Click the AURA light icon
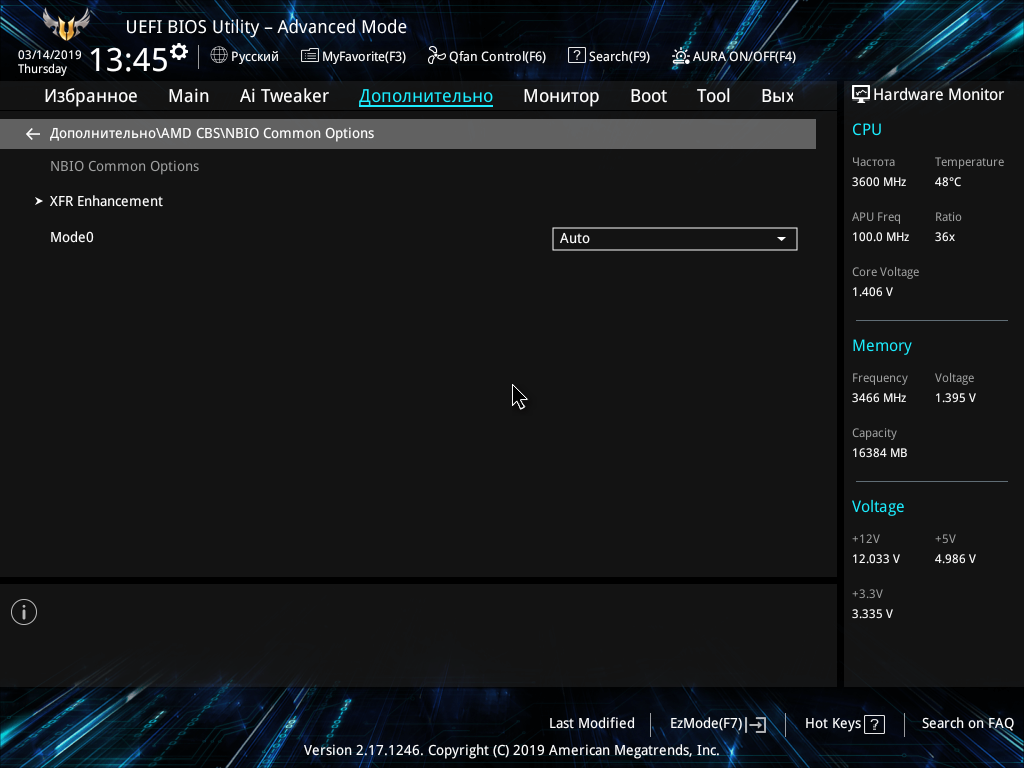 (680, 56)
